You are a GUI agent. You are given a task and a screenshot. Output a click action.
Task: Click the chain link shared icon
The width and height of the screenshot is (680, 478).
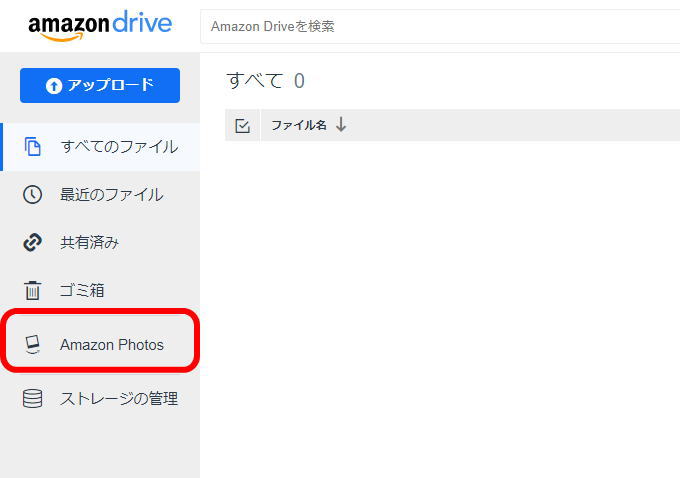33,242
